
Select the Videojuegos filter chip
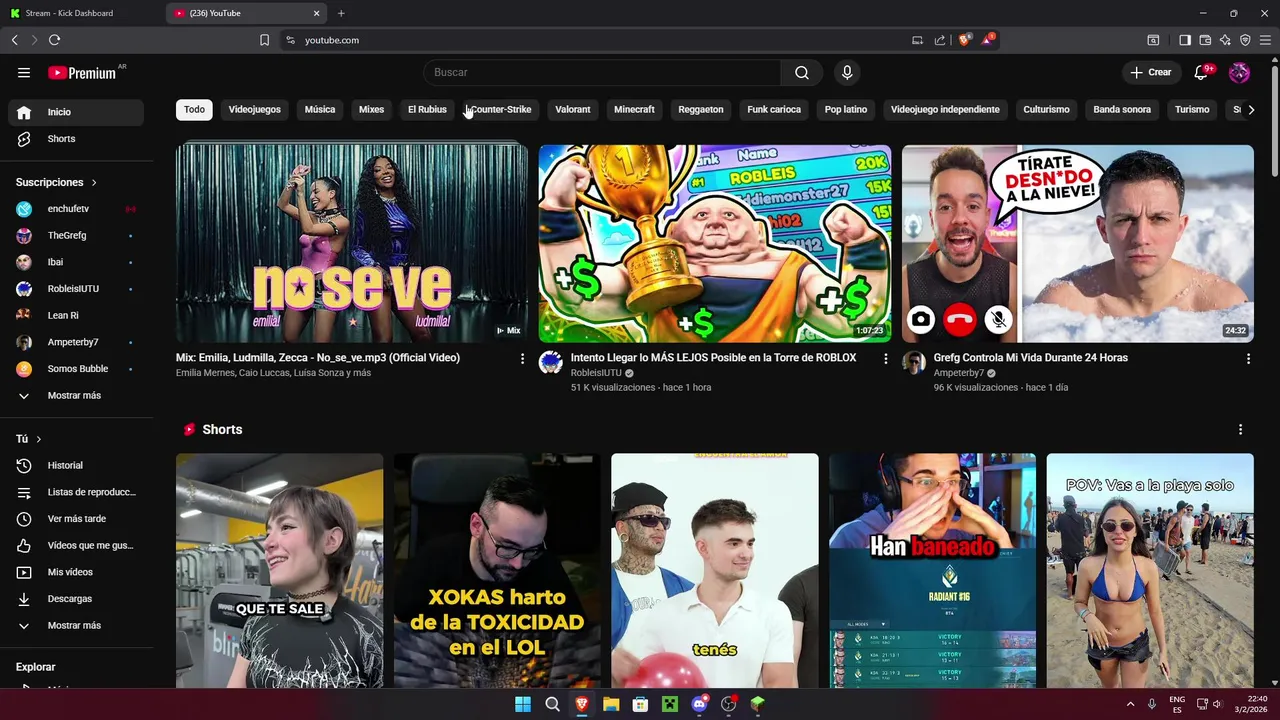pyautogui.click(x=254, y=109)
